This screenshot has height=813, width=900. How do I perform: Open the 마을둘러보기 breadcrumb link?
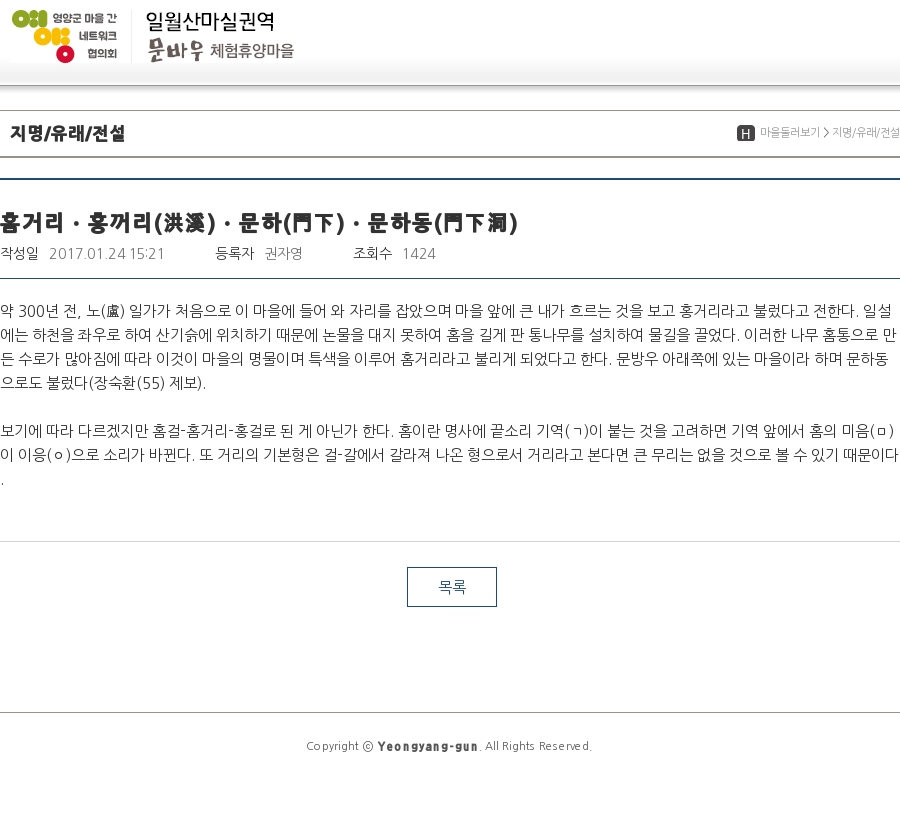pos(790,133)
